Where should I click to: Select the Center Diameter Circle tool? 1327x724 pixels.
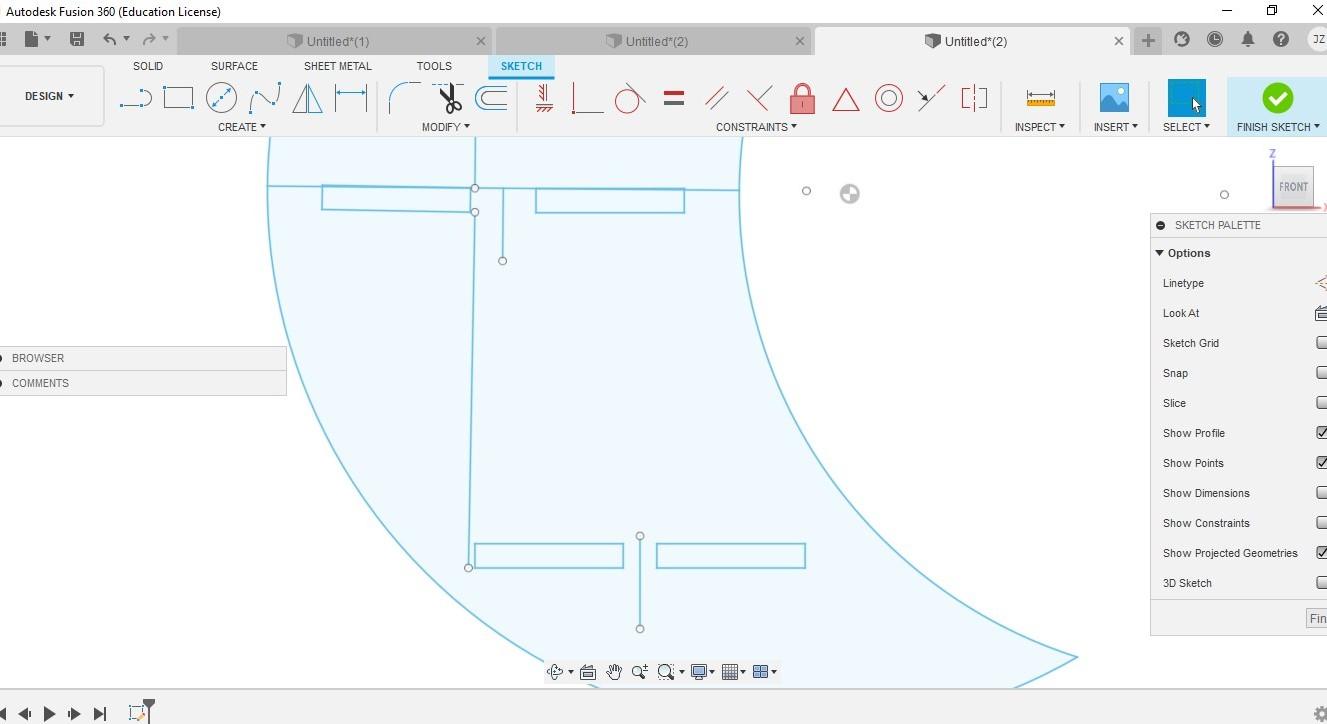pos(221,98)
